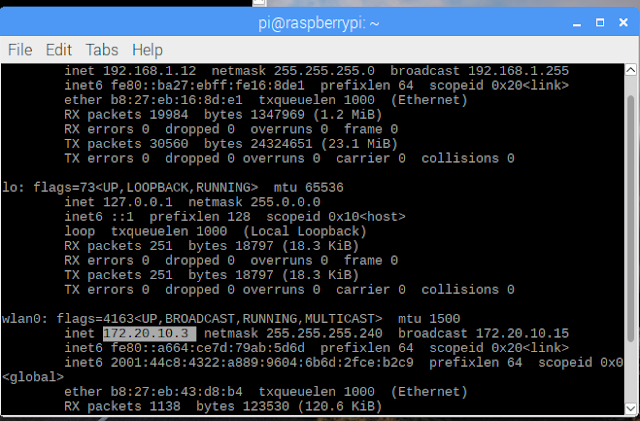This screenshot has height=421, width=640.
Task: Click the vertical scrollbar thumb
Action: click(x=631, y=218)
